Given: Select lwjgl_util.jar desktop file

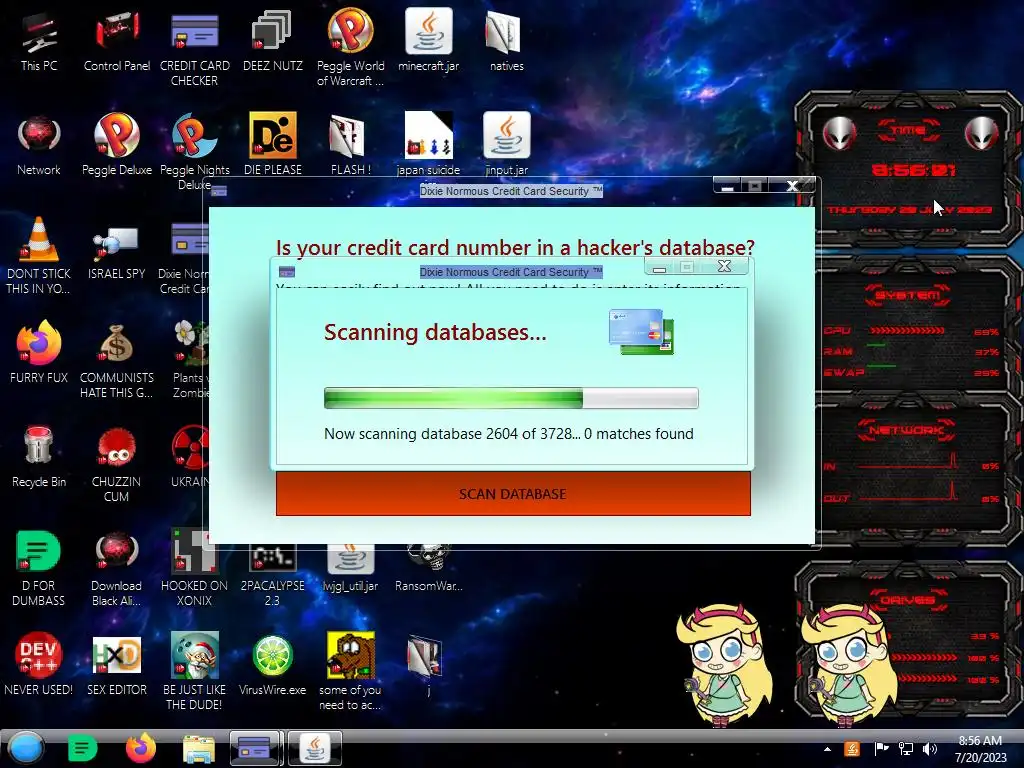Looking at the screenshot, I should pyautogui.click(x=351, y=569).
